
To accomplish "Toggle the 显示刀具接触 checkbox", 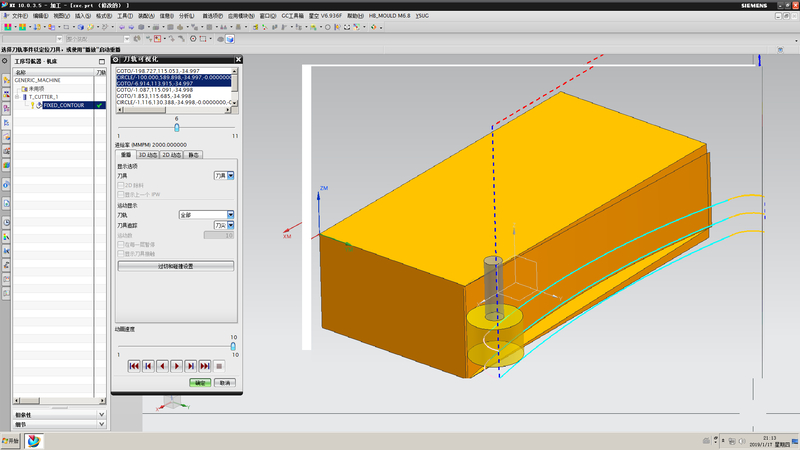I will pos(121,254).
